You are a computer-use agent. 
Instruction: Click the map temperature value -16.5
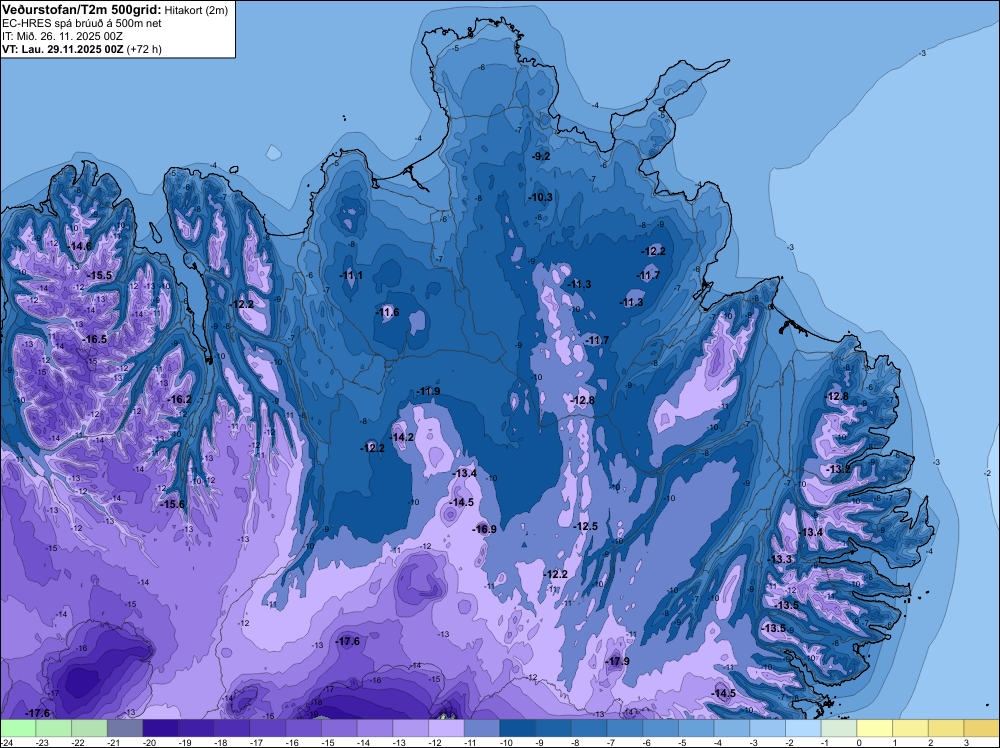coord(95,339)
